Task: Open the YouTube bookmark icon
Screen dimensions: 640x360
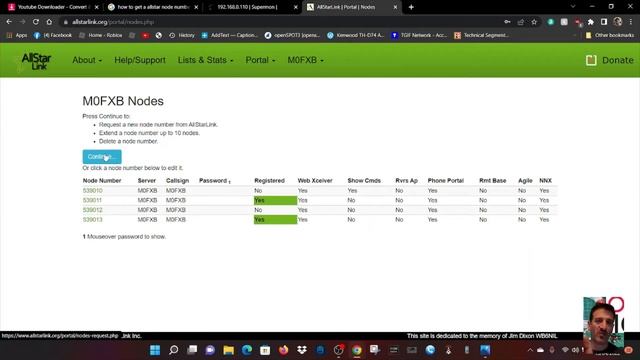Action: point(145,36)
